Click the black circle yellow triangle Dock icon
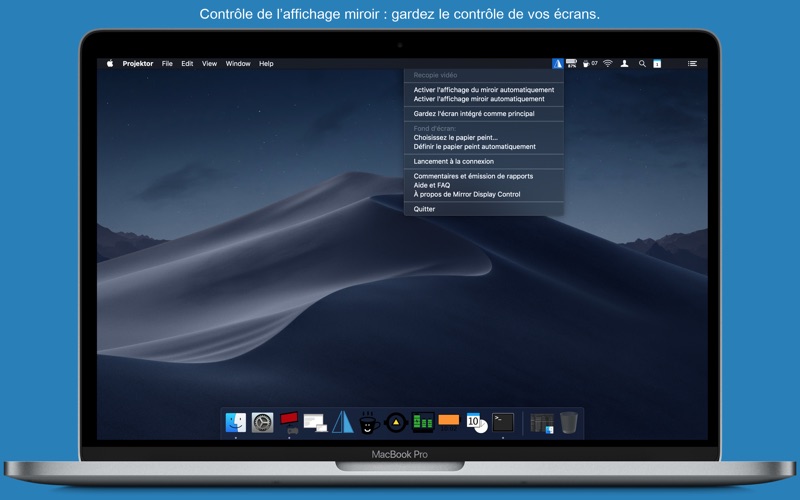This screenshot has height=500, width=800. pos(396,422)
